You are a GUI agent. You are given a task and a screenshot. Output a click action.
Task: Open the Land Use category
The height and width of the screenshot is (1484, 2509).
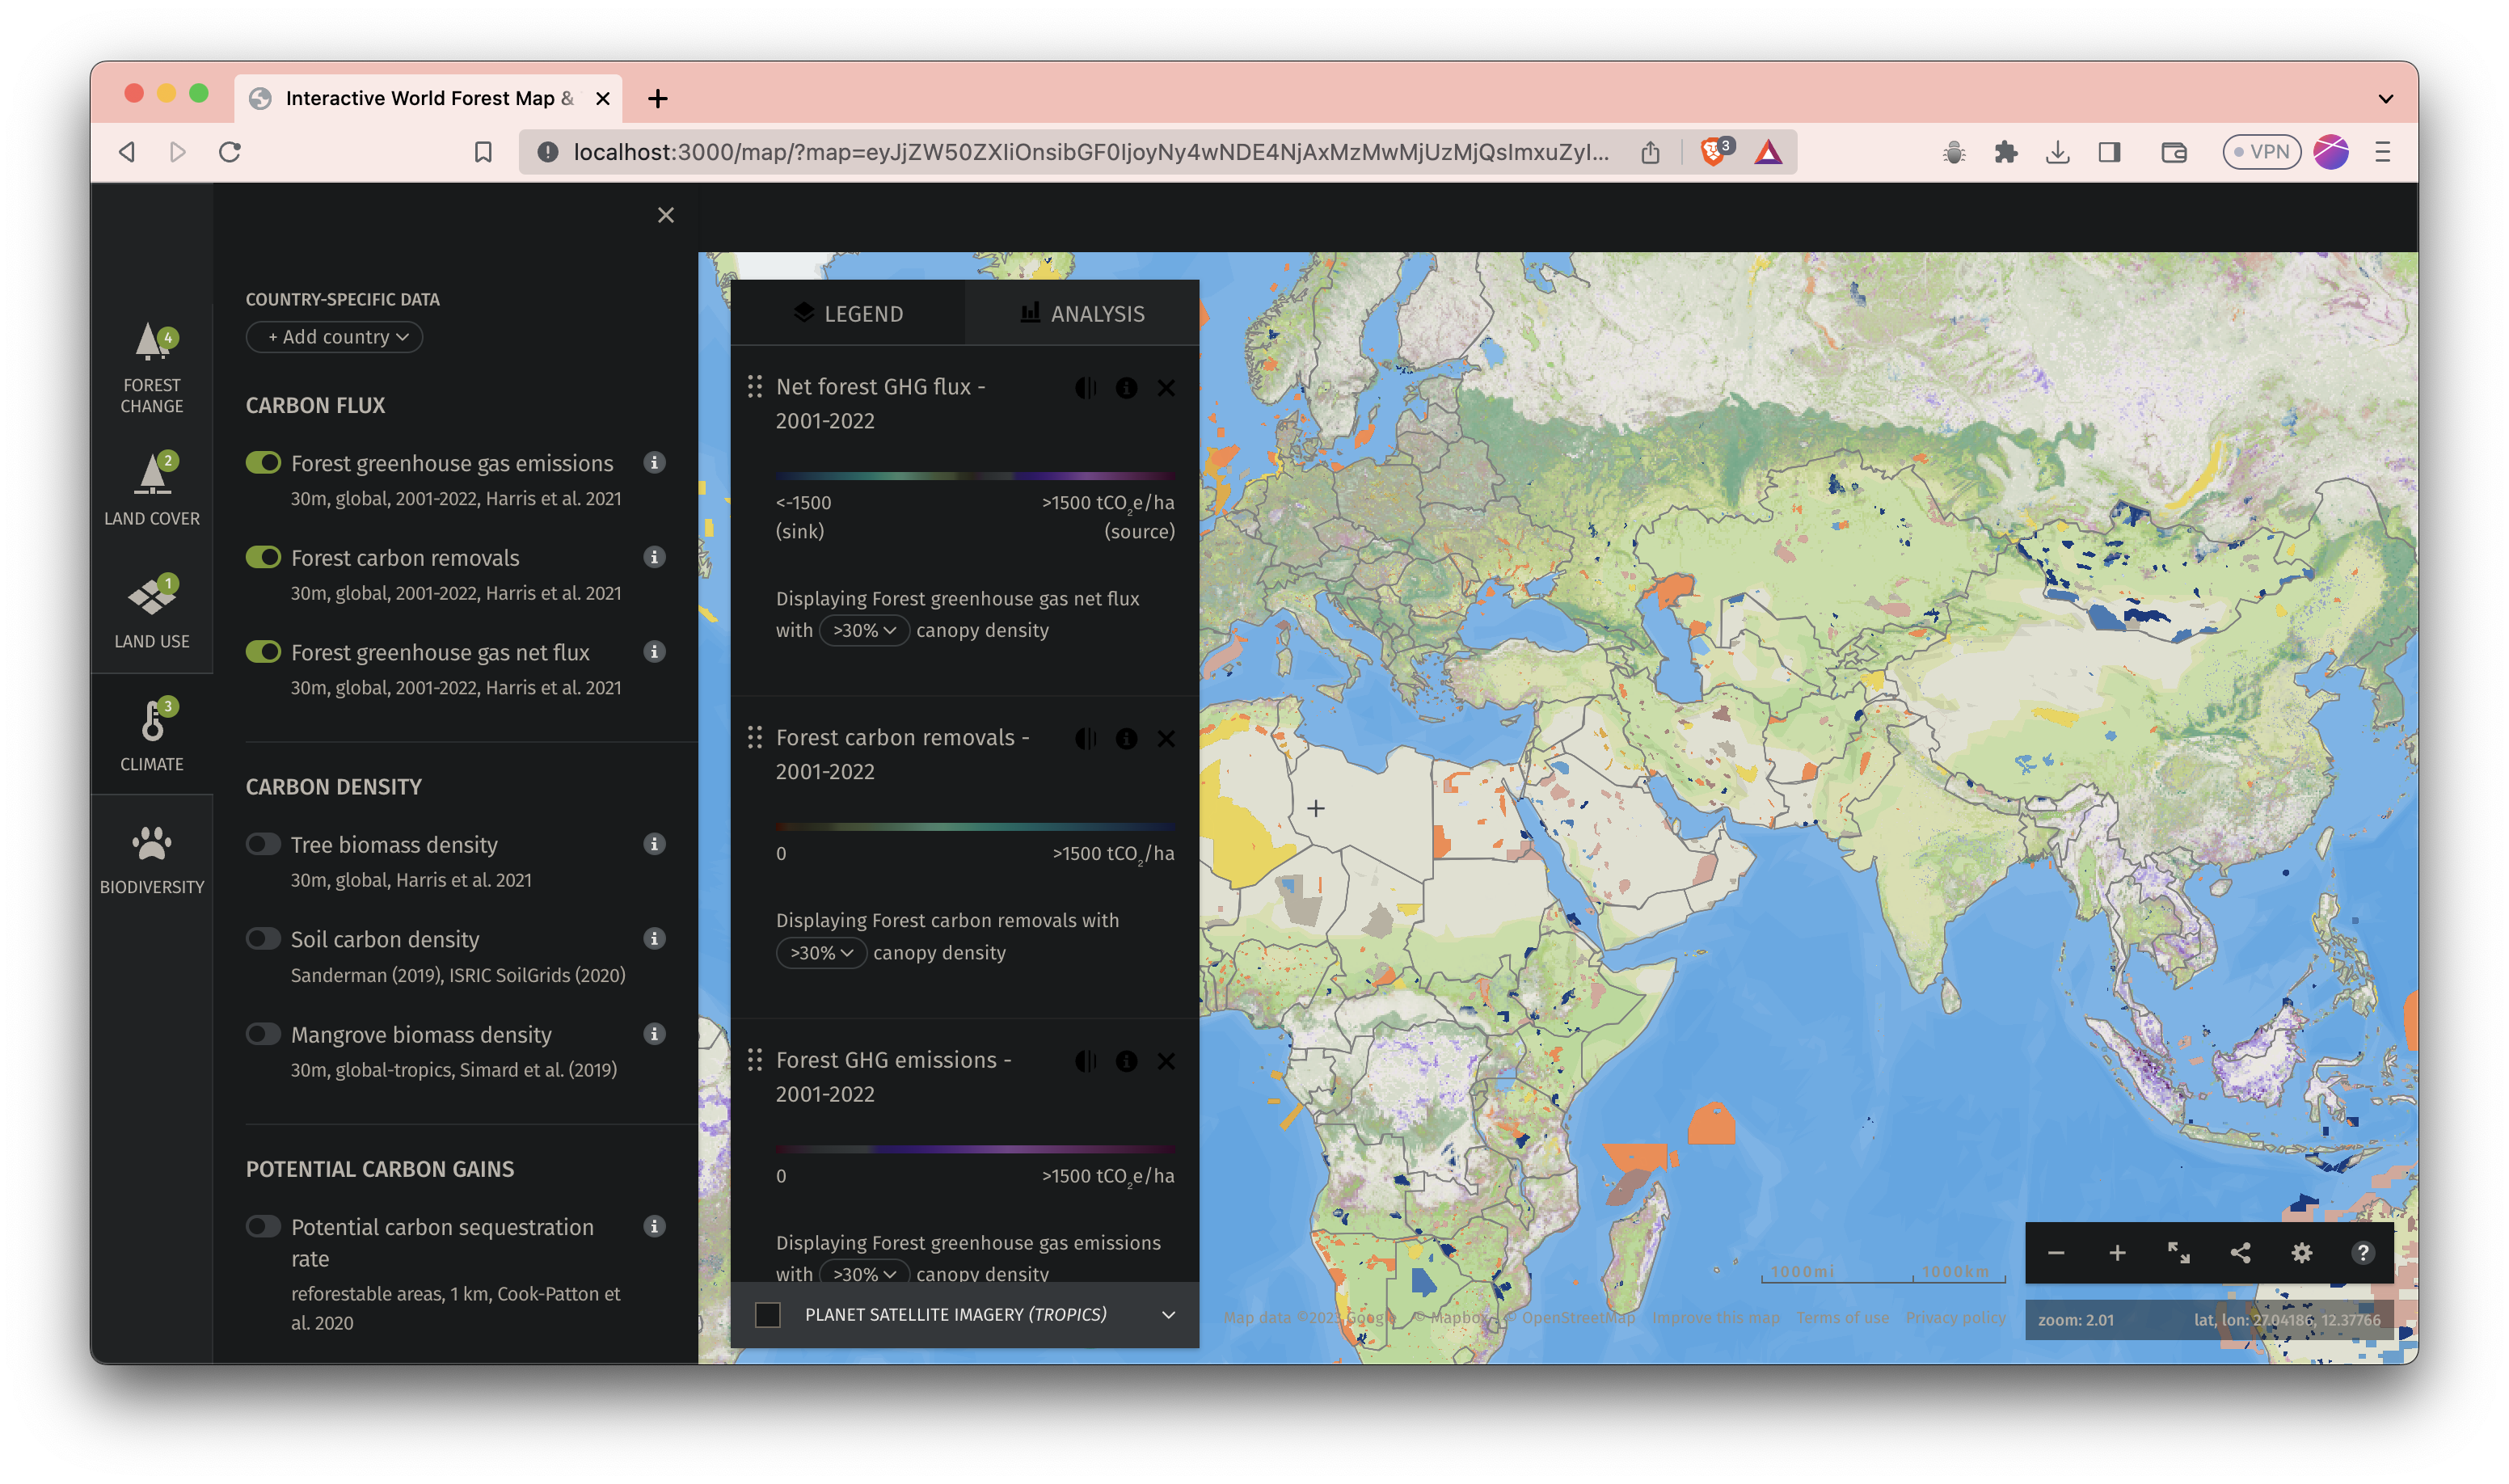pos(152,612)
